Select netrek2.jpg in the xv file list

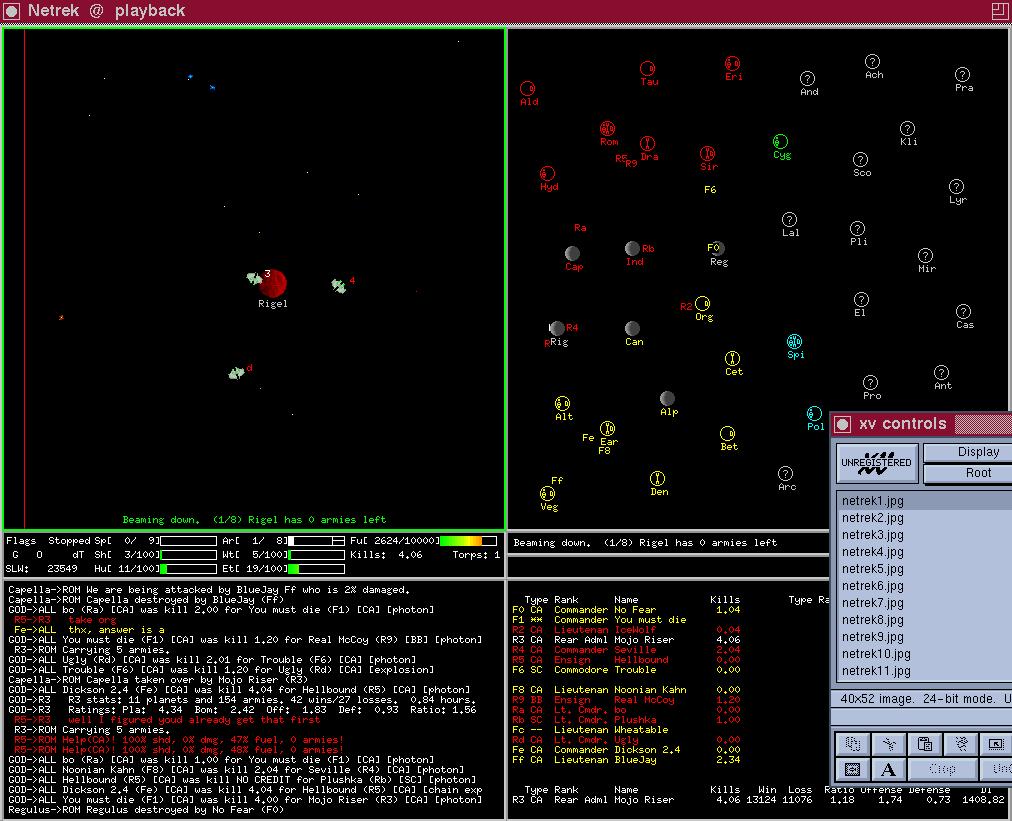(x=924, y=518)
